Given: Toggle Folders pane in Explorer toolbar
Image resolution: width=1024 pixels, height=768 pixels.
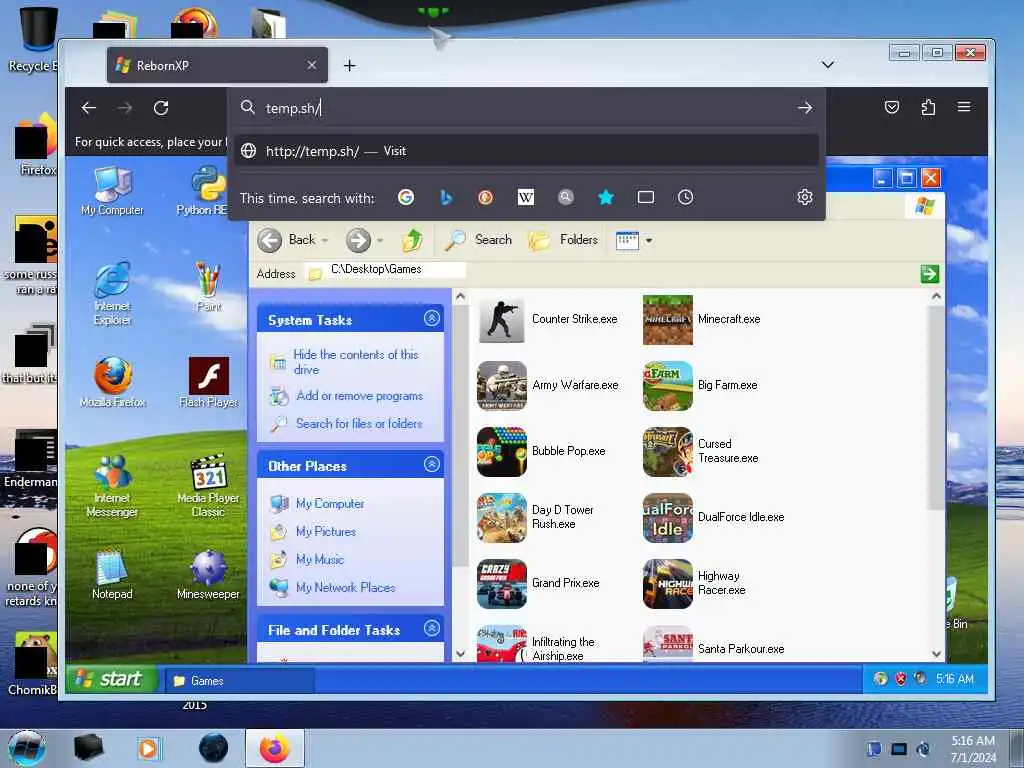Looking at the screenshot, I should pyautogui.click(x=563, y=240).
